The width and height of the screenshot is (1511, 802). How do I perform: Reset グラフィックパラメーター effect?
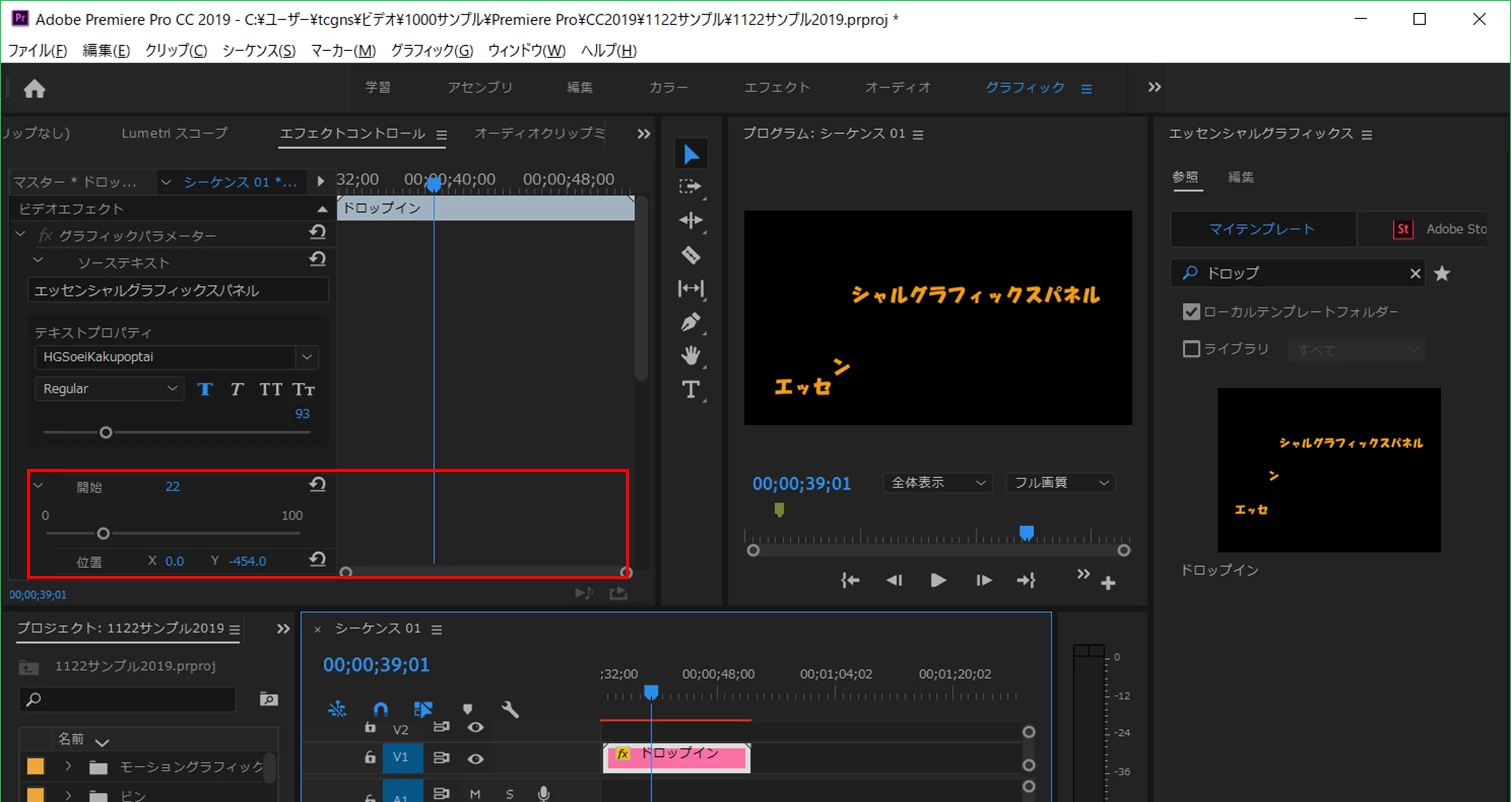pyautogui.click(x=317, y=233)
